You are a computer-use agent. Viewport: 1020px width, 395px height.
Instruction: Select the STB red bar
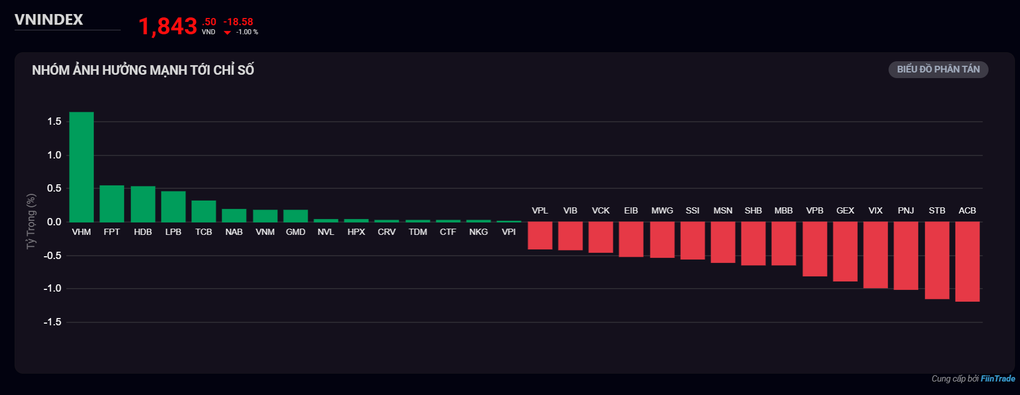937,260
